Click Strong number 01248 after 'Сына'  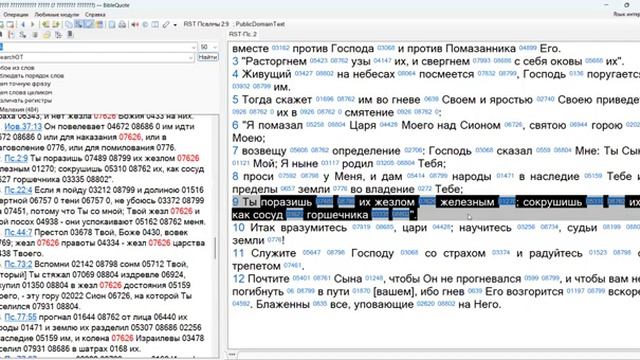[x=374, y=279]
